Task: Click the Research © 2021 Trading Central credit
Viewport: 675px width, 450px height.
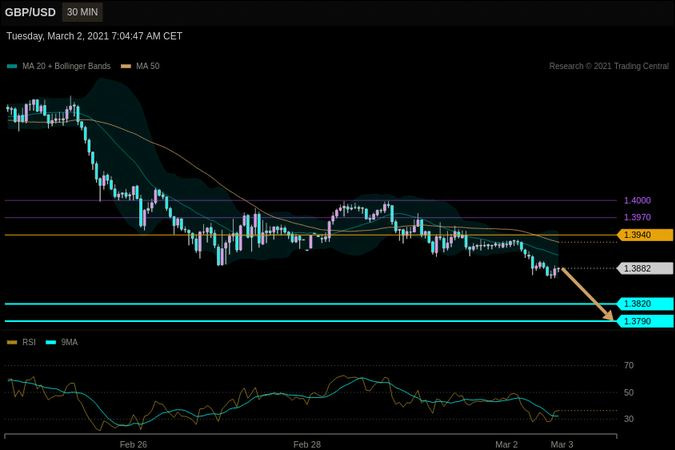Action: point(609,66)
